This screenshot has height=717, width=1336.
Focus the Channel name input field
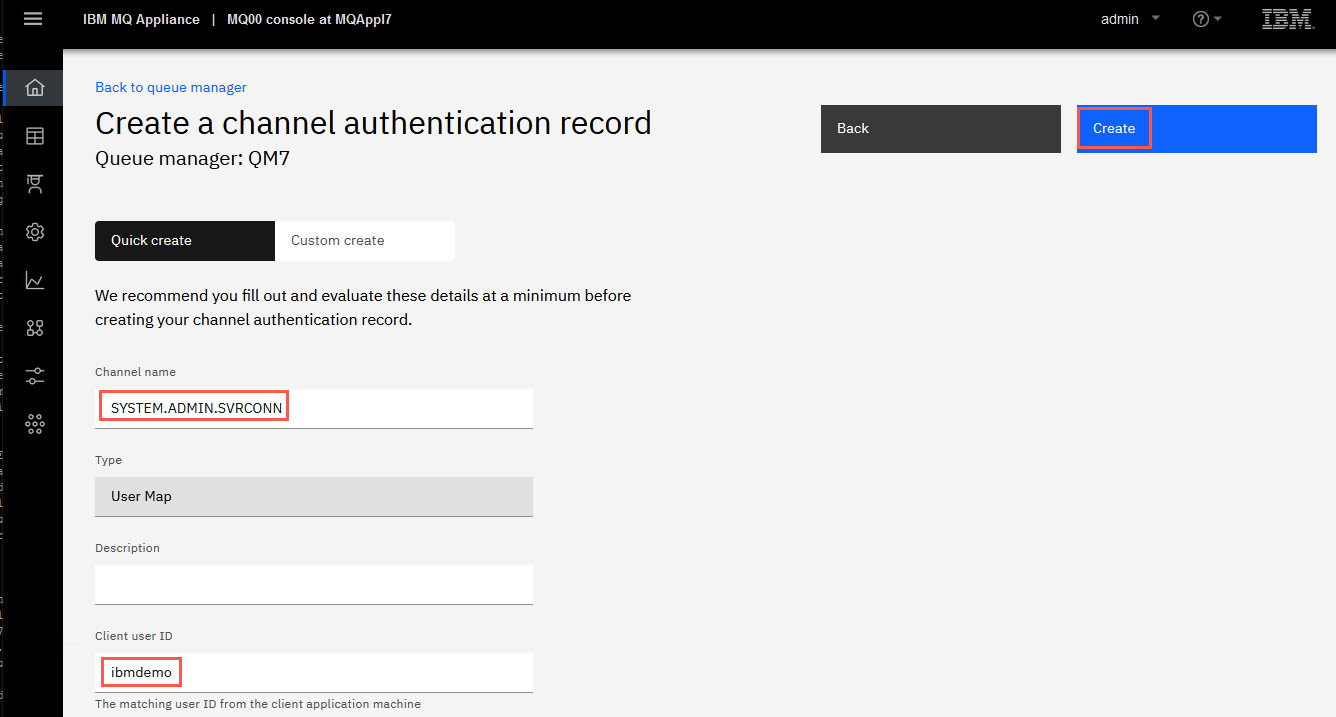click(314, 408)
